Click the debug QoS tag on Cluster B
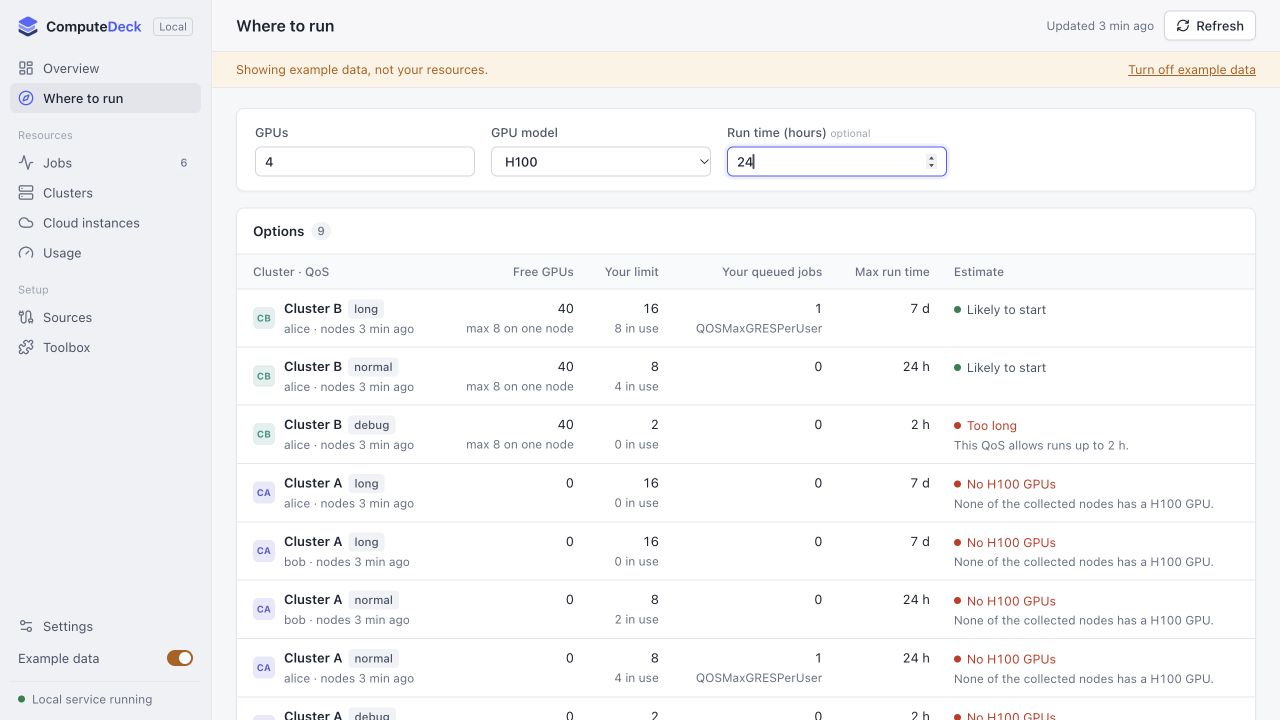 coord(372,425)
